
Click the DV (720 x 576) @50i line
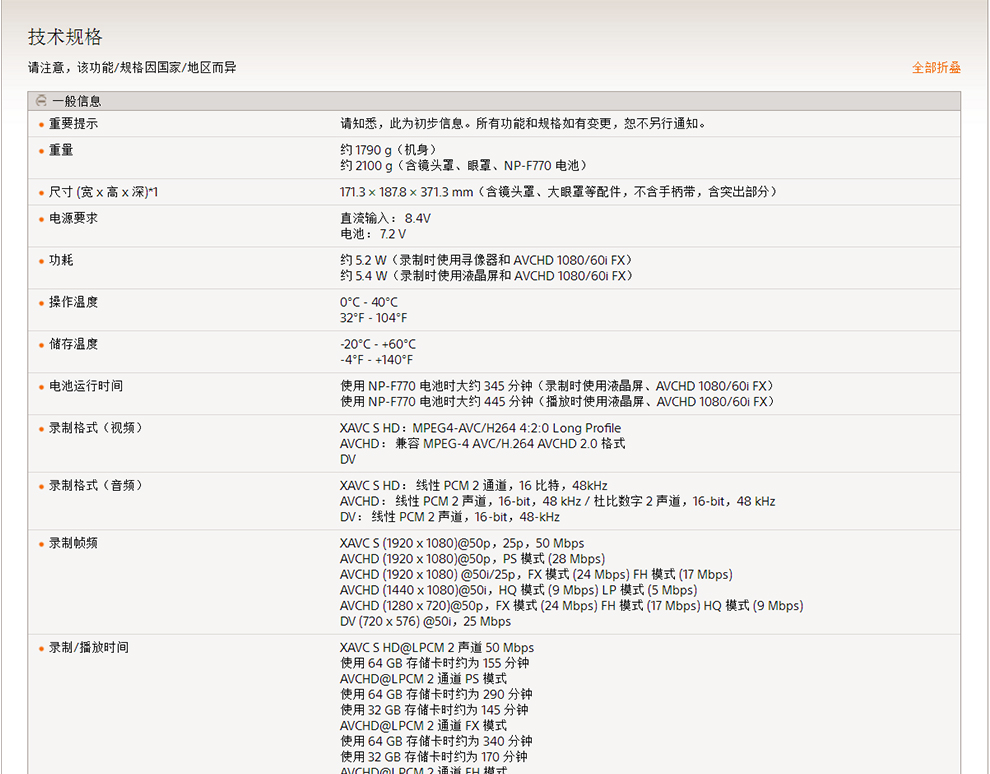(426, 621)
